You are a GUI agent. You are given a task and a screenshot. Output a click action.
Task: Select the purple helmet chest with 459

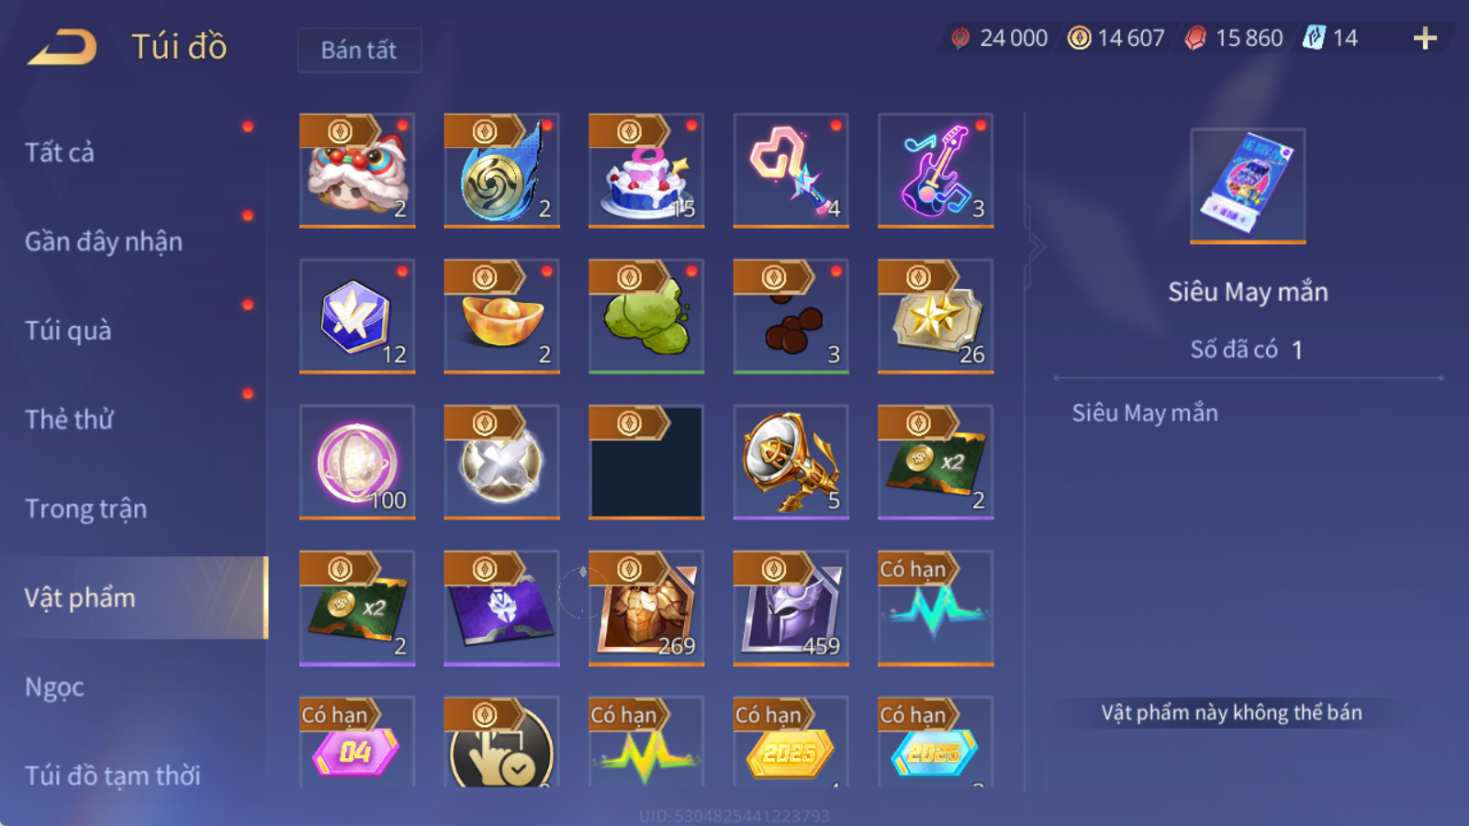(791, 608)
